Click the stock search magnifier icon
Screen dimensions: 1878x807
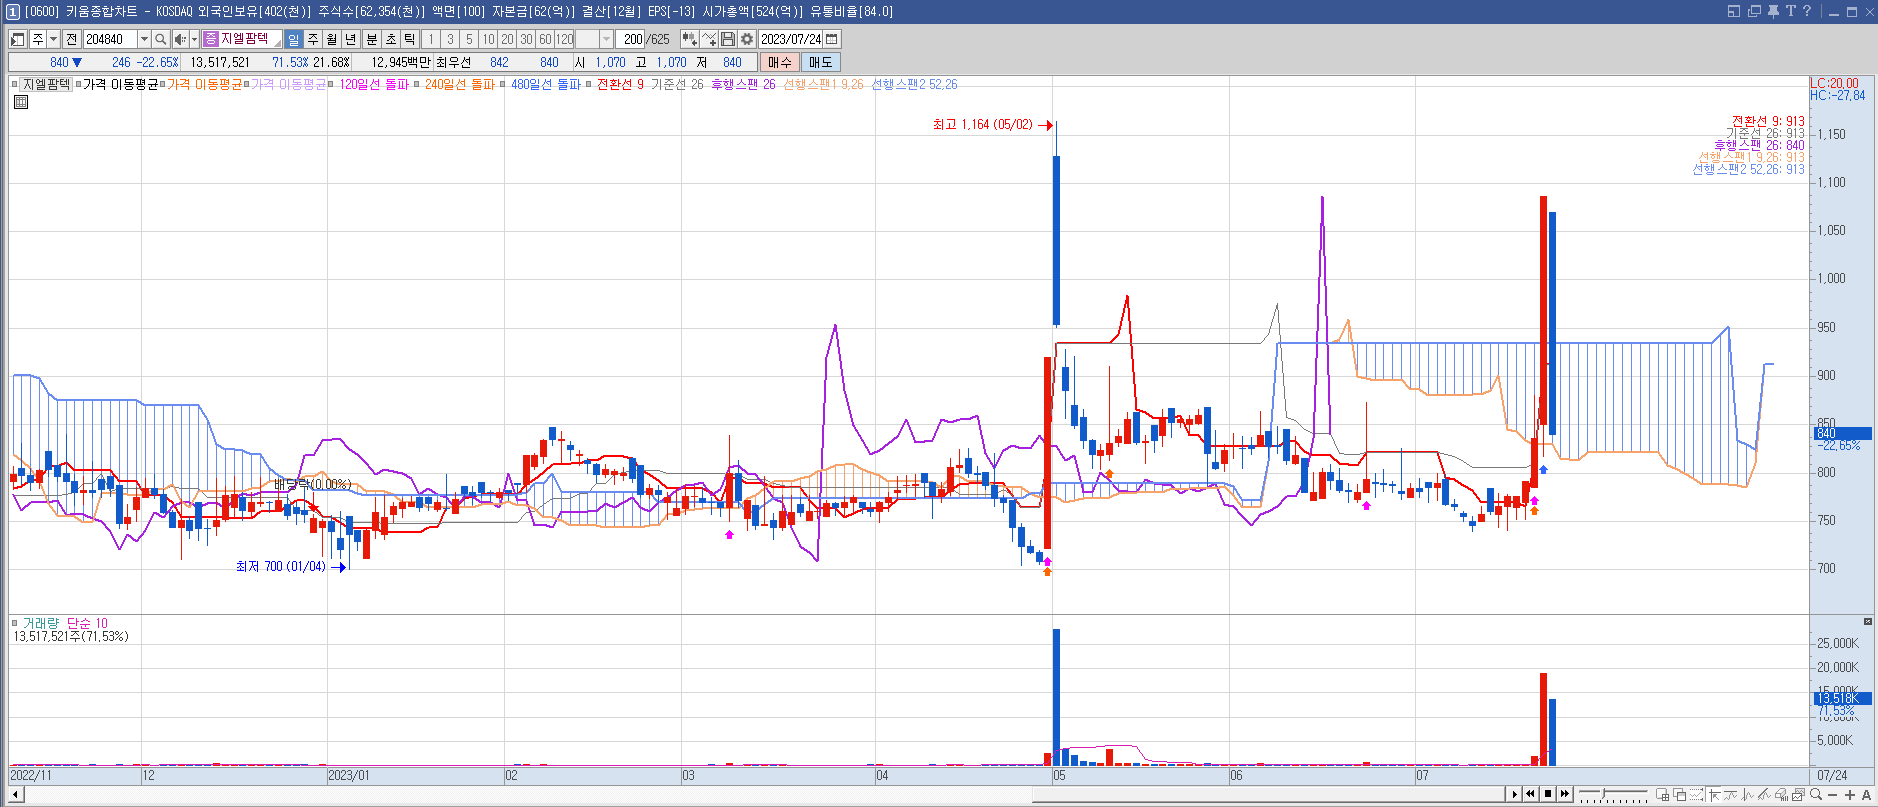point(160,39)
